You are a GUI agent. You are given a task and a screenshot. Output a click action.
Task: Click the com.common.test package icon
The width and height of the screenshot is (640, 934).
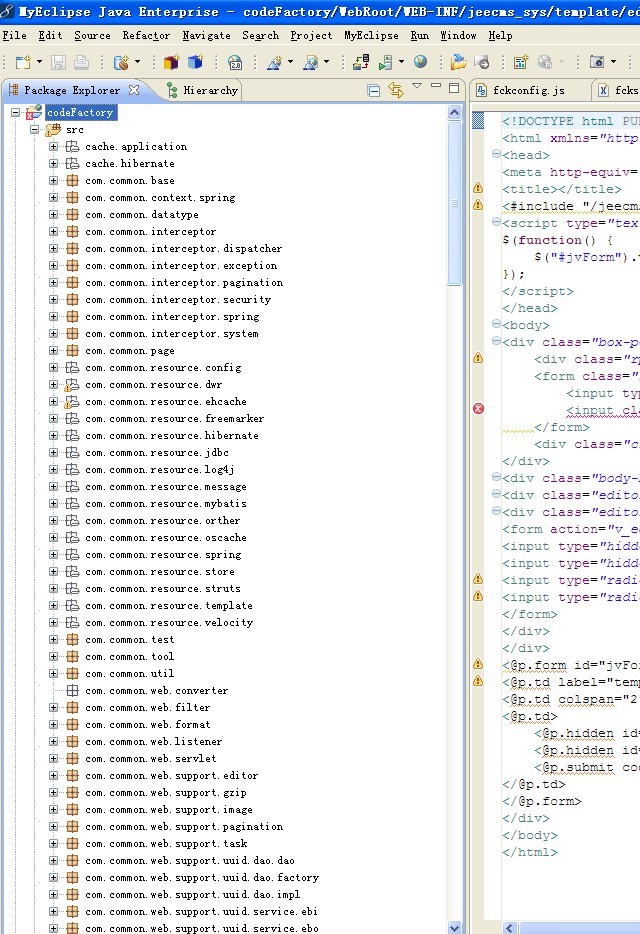(x=72, y=640)
